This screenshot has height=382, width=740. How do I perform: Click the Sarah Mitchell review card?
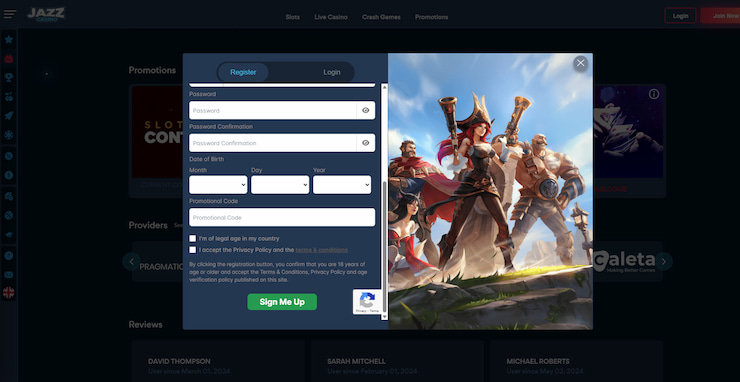(x=397, y=362)
